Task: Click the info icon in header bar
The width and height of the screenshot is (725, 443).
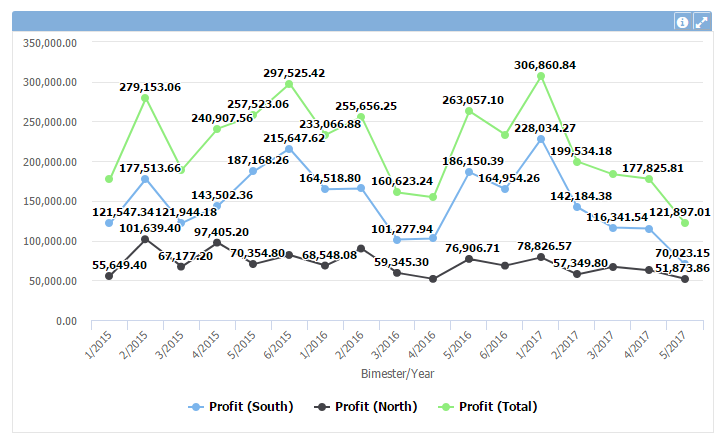Action: pyautogui.click(x=683, y=22)
